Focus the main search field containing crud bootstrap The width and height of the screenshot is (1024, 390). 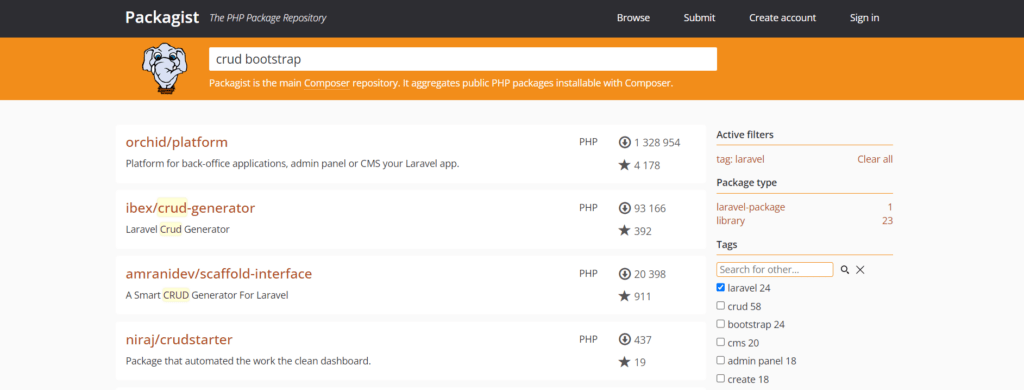click(463, 59)
